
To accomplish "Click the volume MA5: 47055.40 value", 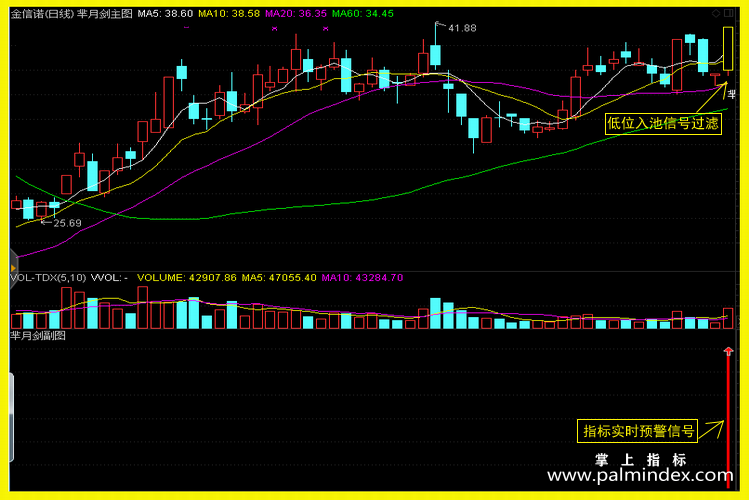I will click(x=279, y=277).
